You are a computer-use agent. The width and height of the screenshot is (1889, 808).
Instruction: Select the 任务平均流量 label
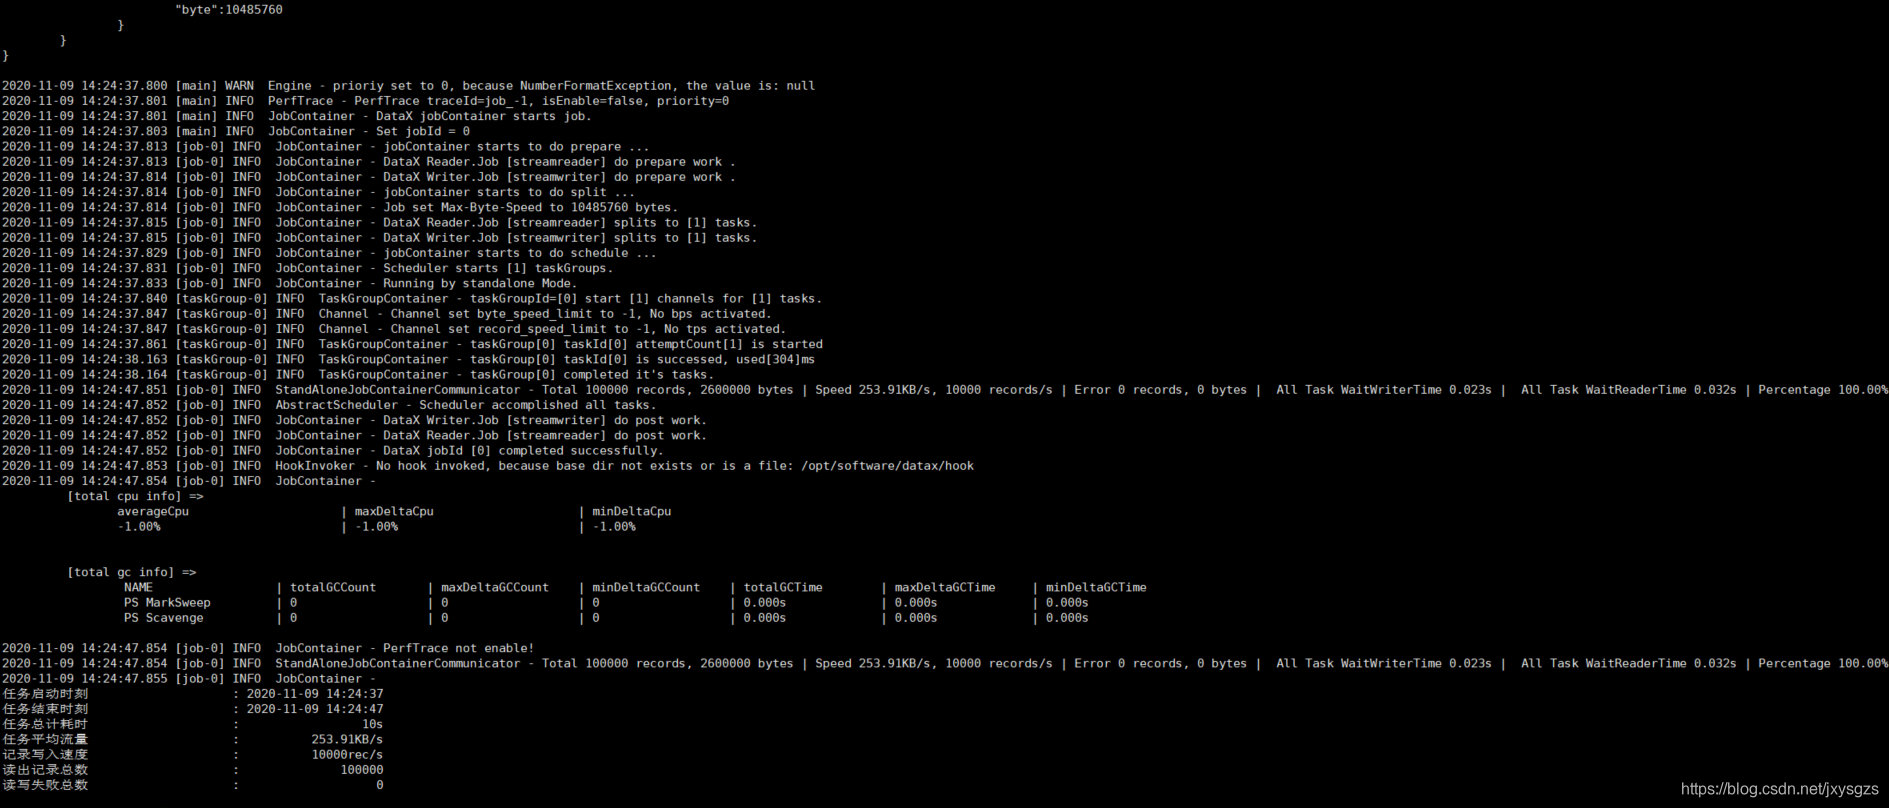[x=45, y=740]
